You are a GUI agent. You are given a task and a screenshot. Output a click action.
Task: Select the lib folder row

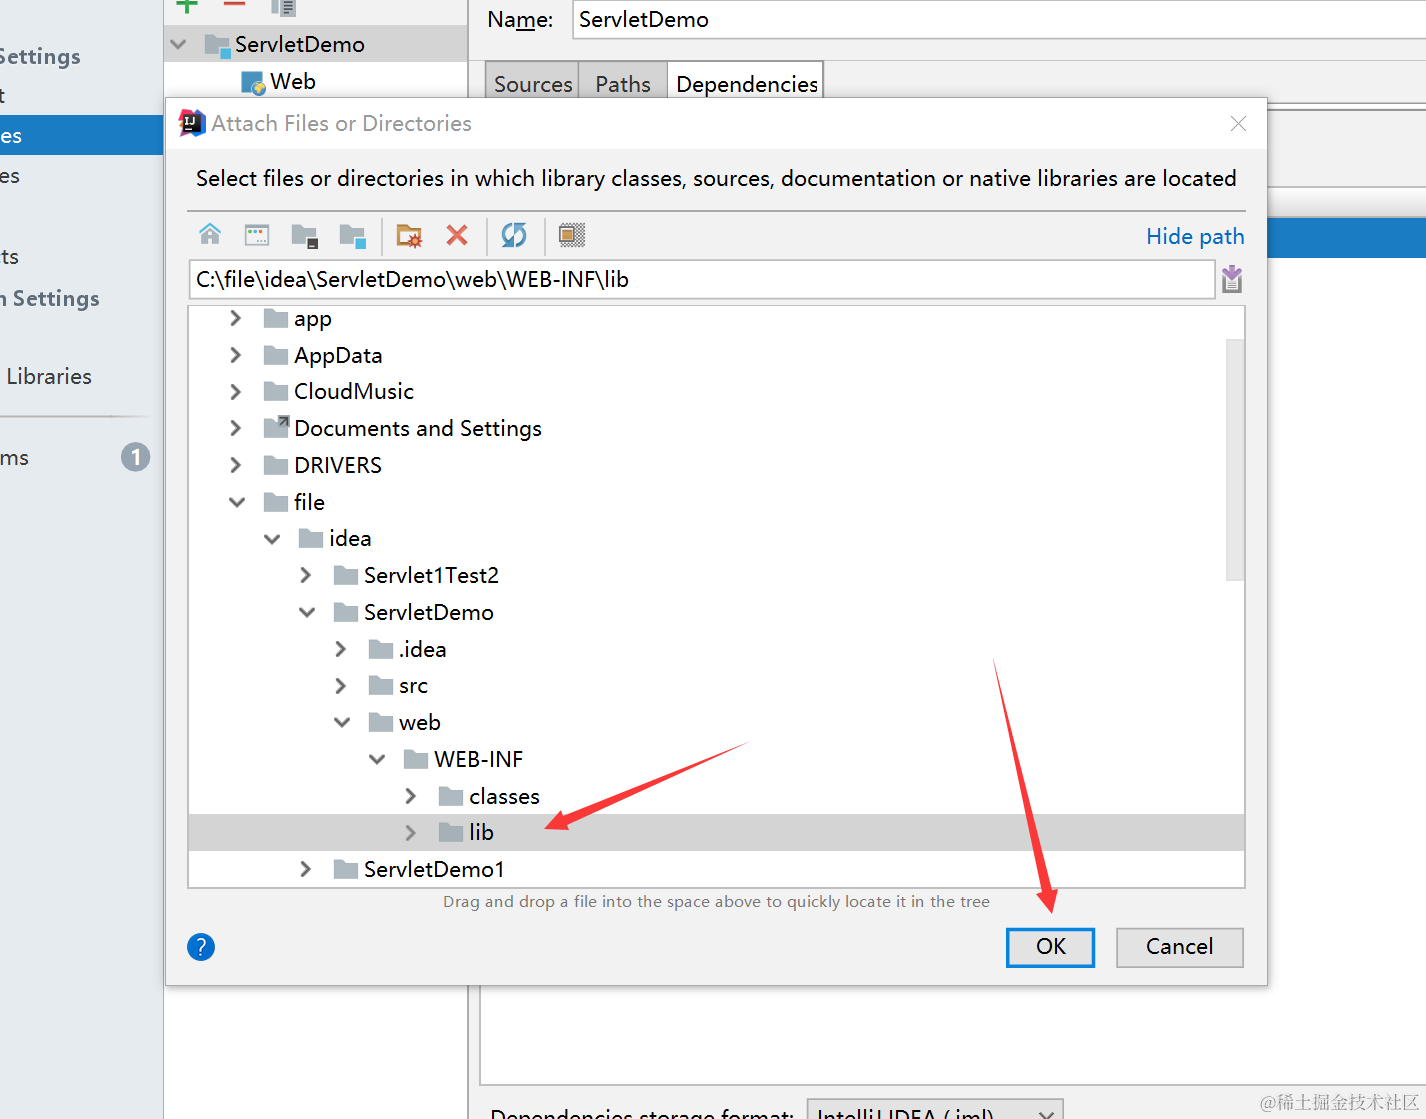pyautogui.click(x=716, y=832)
